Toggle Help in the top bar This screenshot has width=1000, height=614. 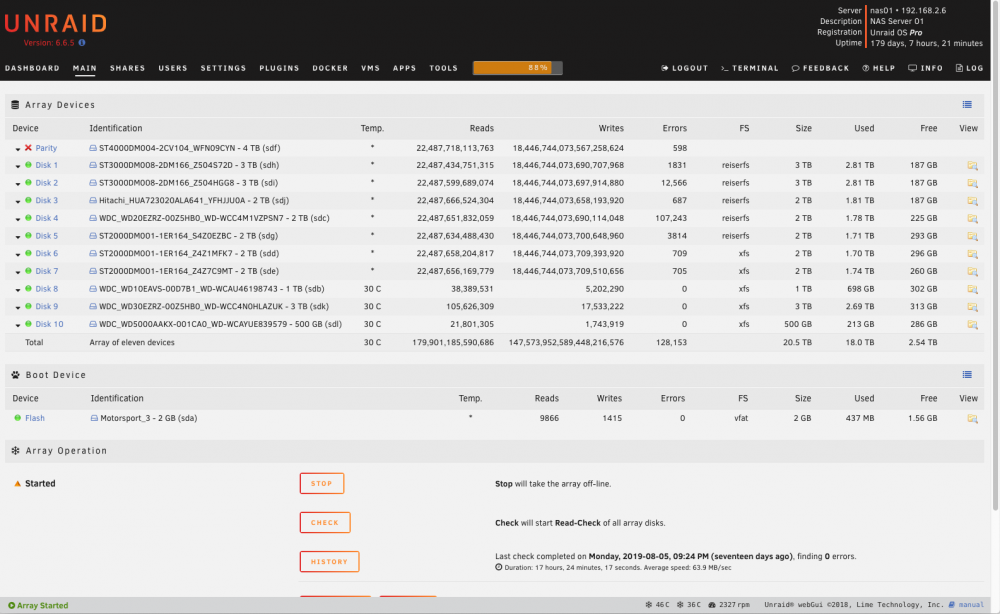879,68
